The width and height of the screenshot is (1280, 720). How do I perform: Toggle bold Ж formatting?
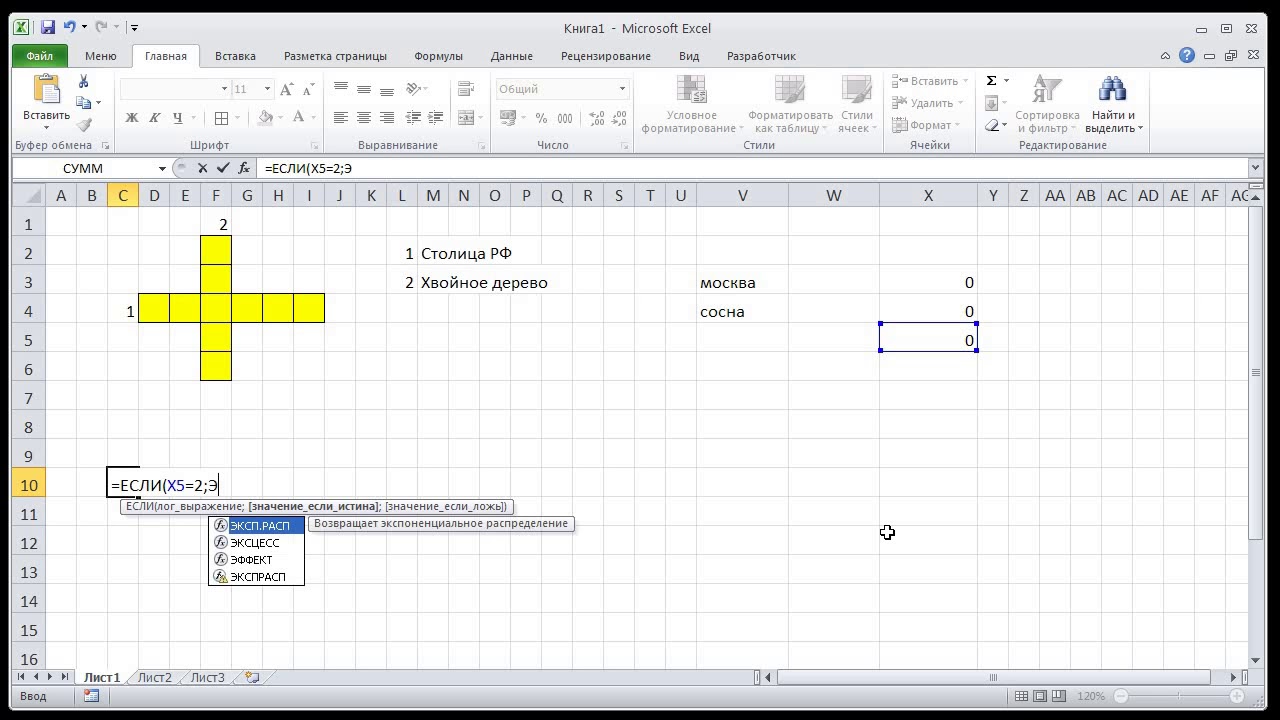[132, 118]
